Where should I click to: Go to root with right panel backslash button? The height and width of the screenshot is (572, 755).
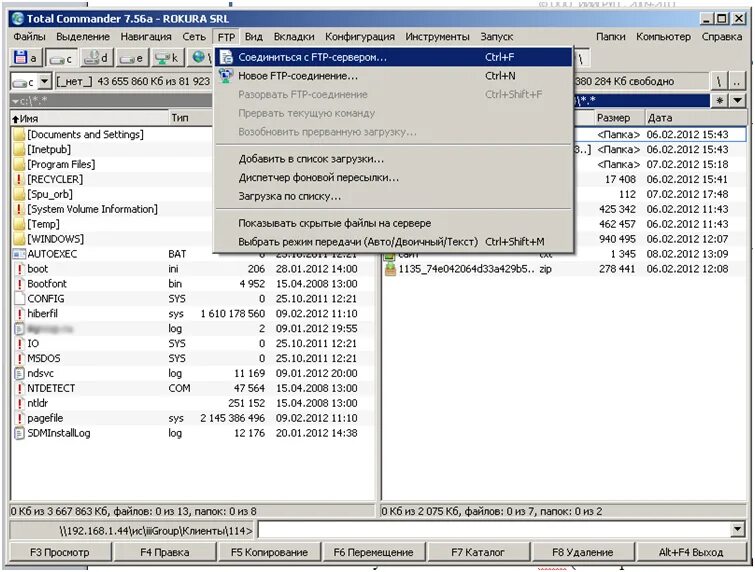[x=719, y=81]
